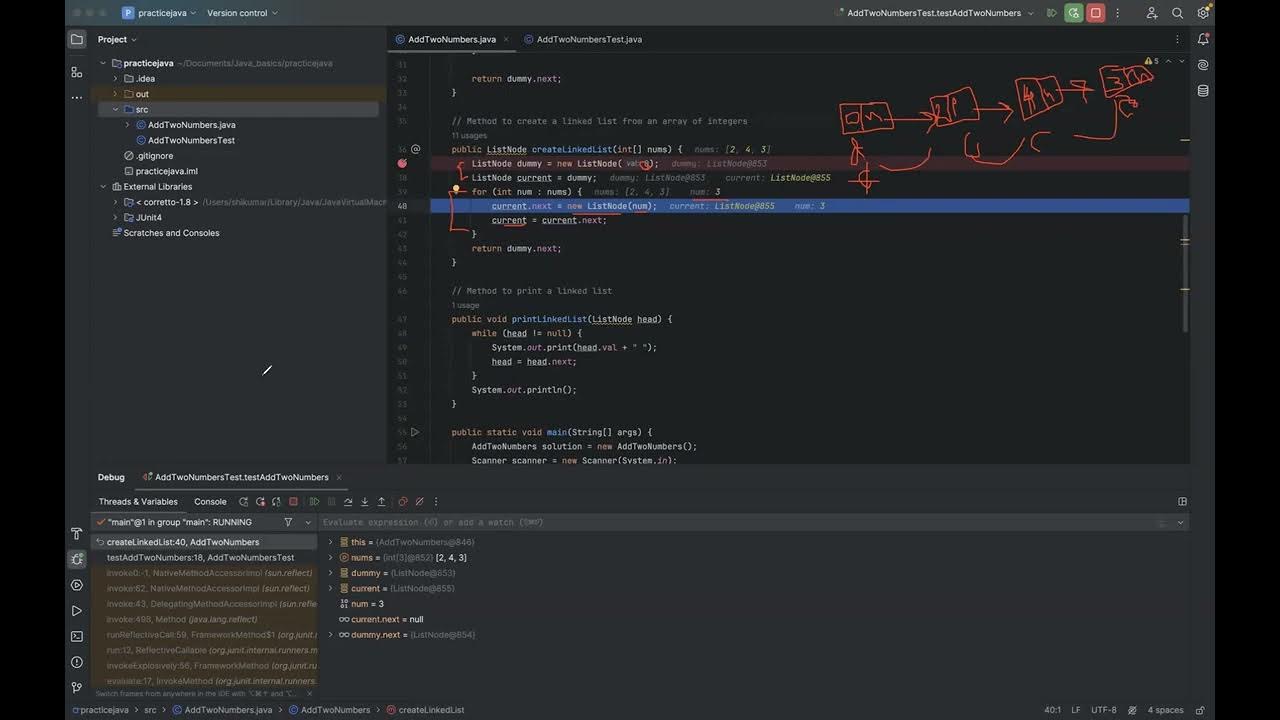1280x720 pixels.
Task: Open the Terminal tool window icon
Action: [x=77, y=636]
